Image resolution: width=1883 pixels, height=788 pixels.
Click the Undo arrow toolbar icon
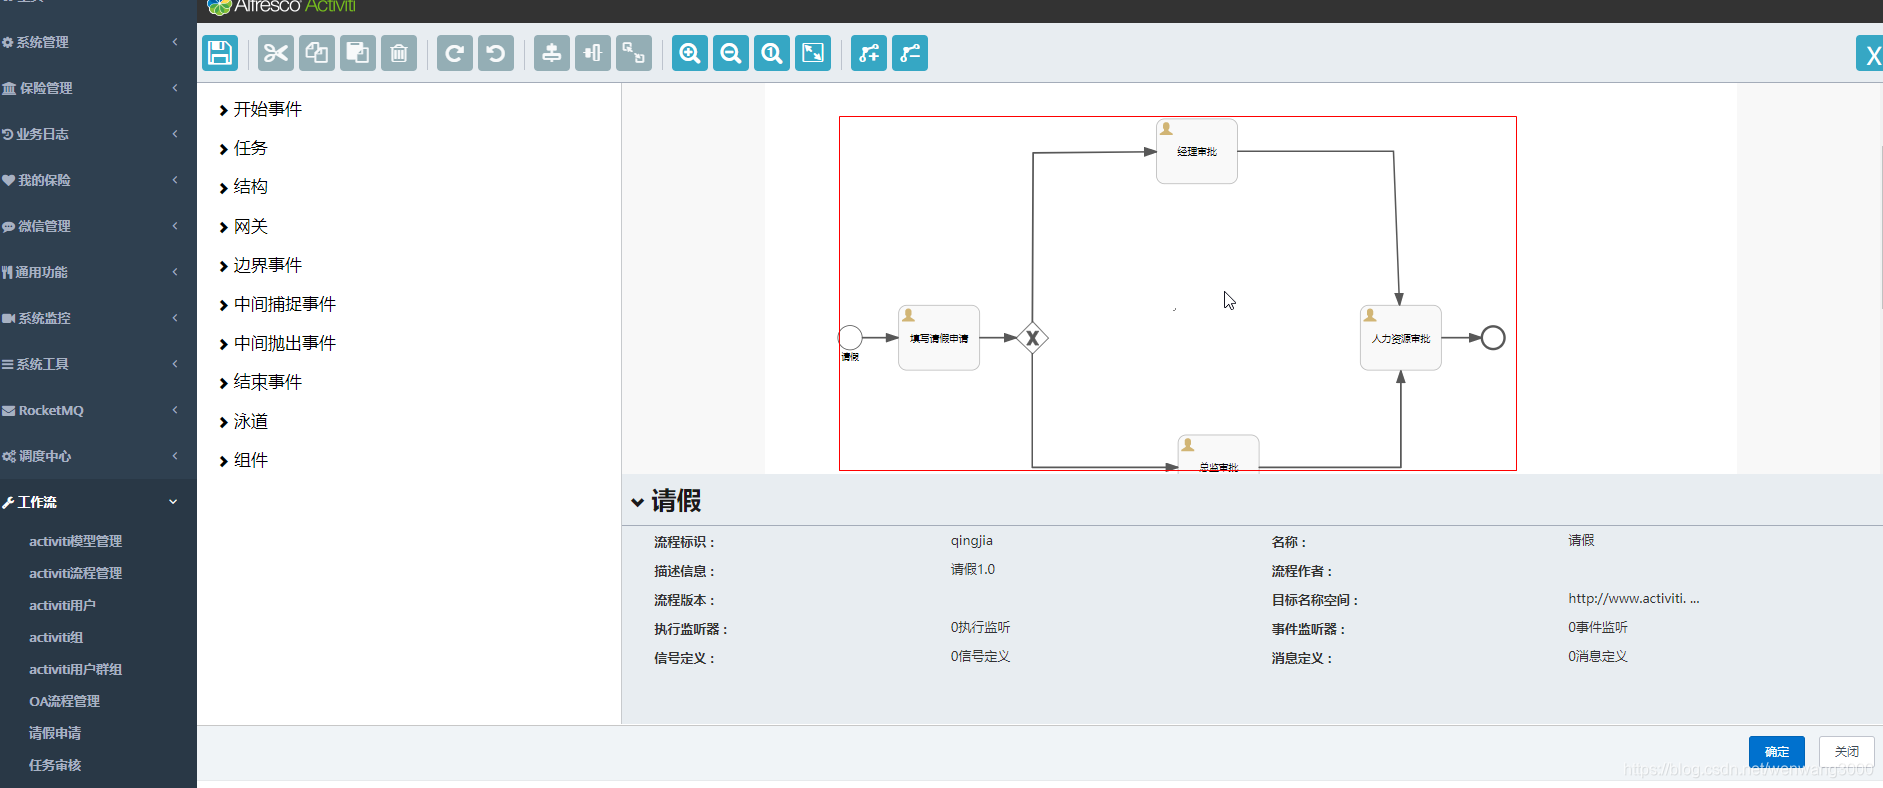[496, 53]
